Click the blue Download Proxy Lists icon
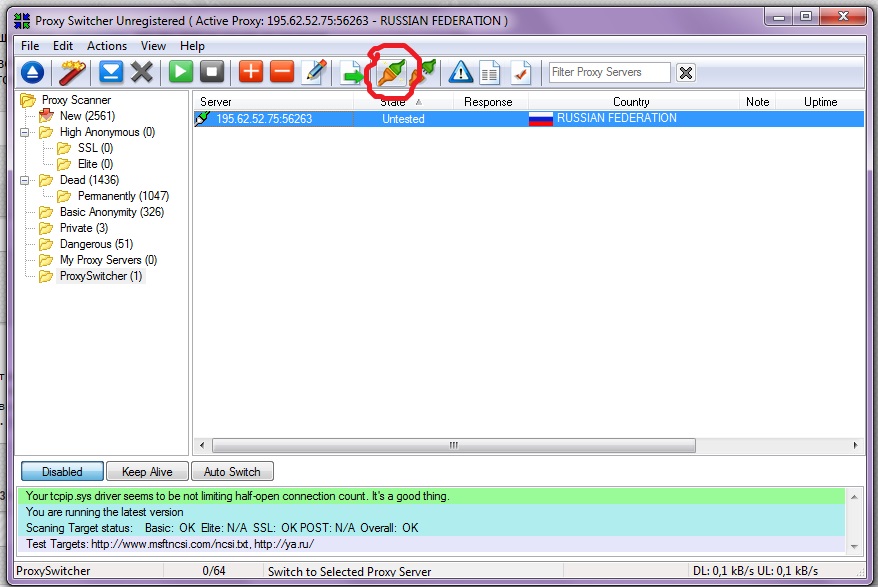The image size is (878, 587). 111,72
